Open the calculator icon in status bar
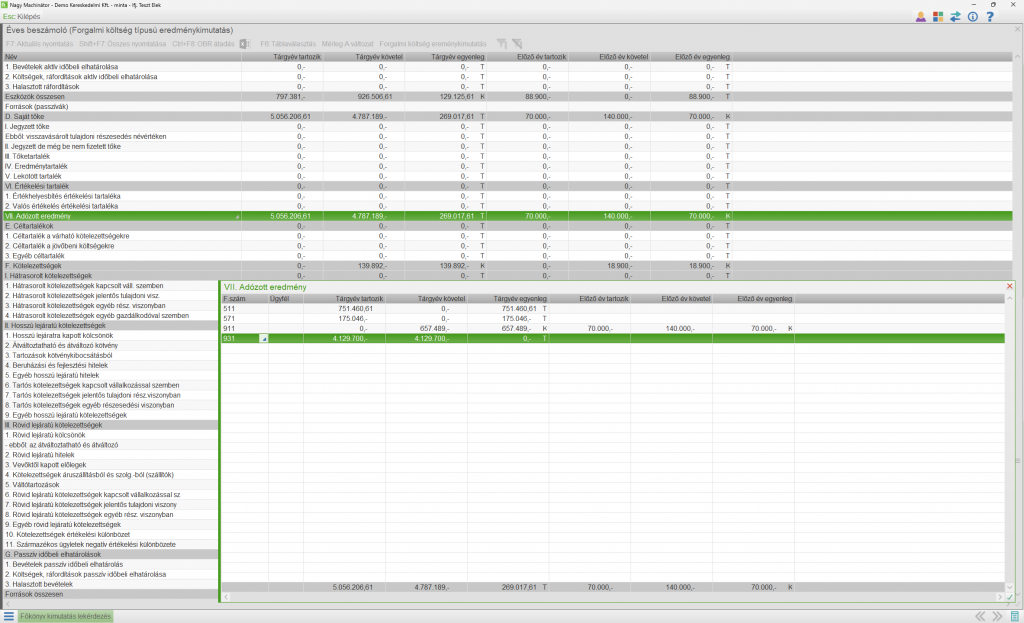Viewport: 1024px width, 623px height. [x=1014, y=616]
